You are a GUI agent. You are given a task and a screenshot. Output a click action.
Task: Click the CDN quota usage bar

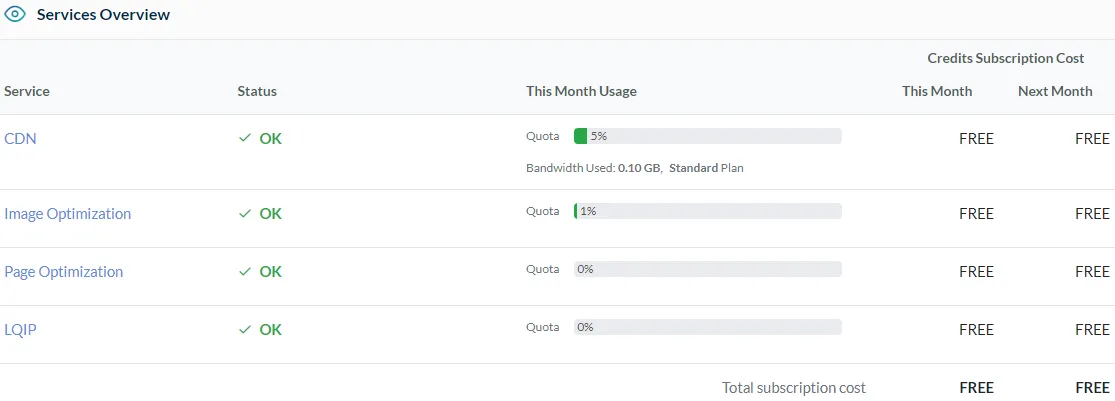[x=707, y=136]
